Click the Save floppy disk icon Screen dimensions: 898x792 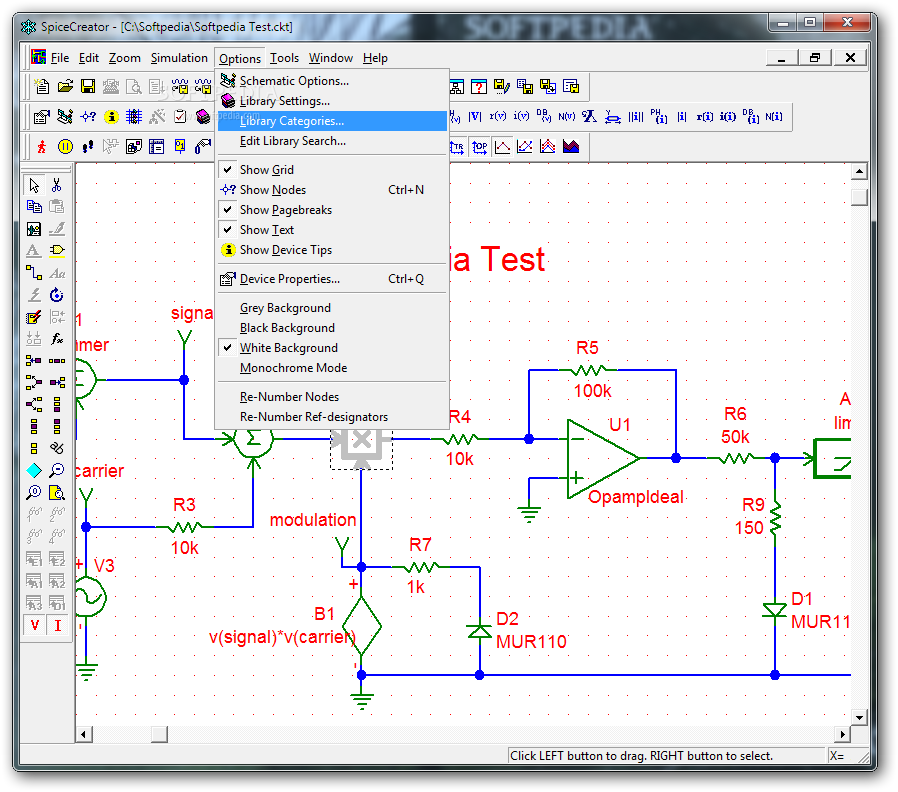(x=88, y=86)
